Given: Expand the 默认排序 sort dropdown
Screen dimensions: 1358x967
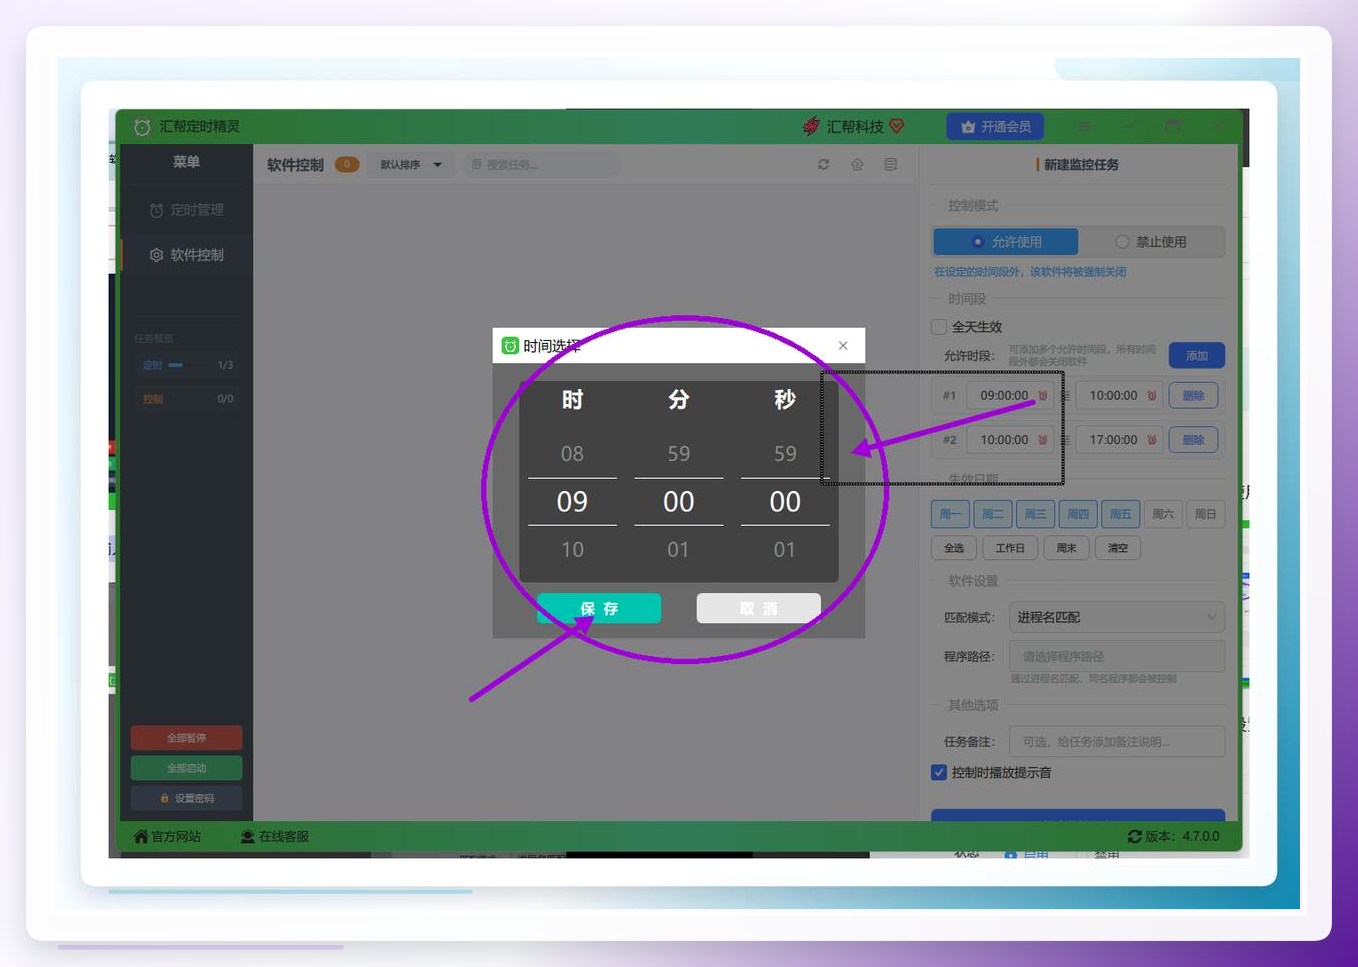Looking at the screenshot, I should pos(411,164).
